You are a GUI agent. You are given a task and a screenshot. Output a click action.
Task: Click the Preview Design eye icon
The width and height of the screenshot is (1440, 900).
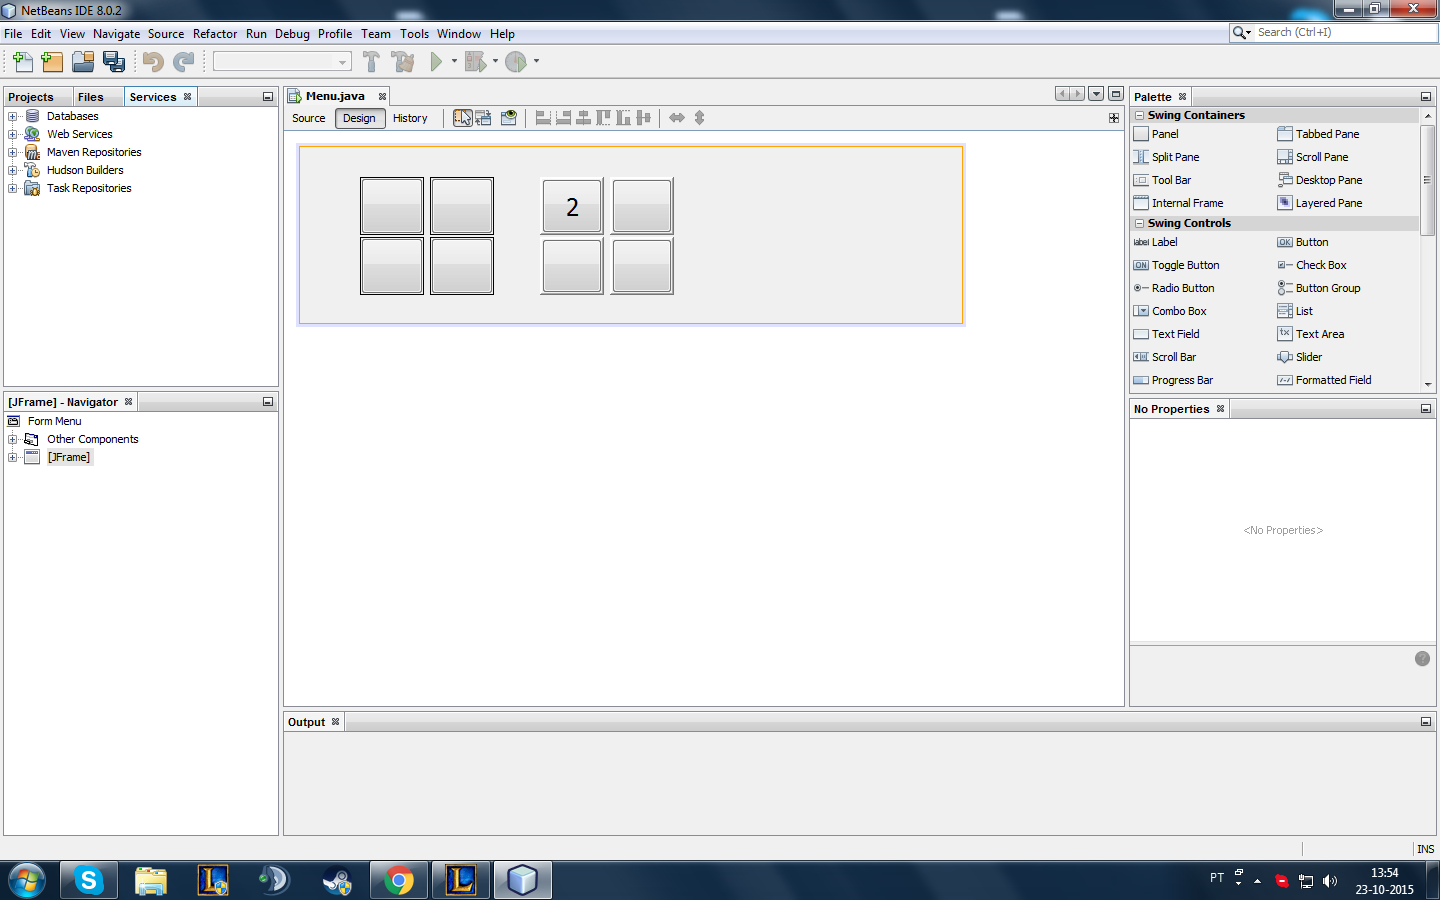tap(509, 118)
